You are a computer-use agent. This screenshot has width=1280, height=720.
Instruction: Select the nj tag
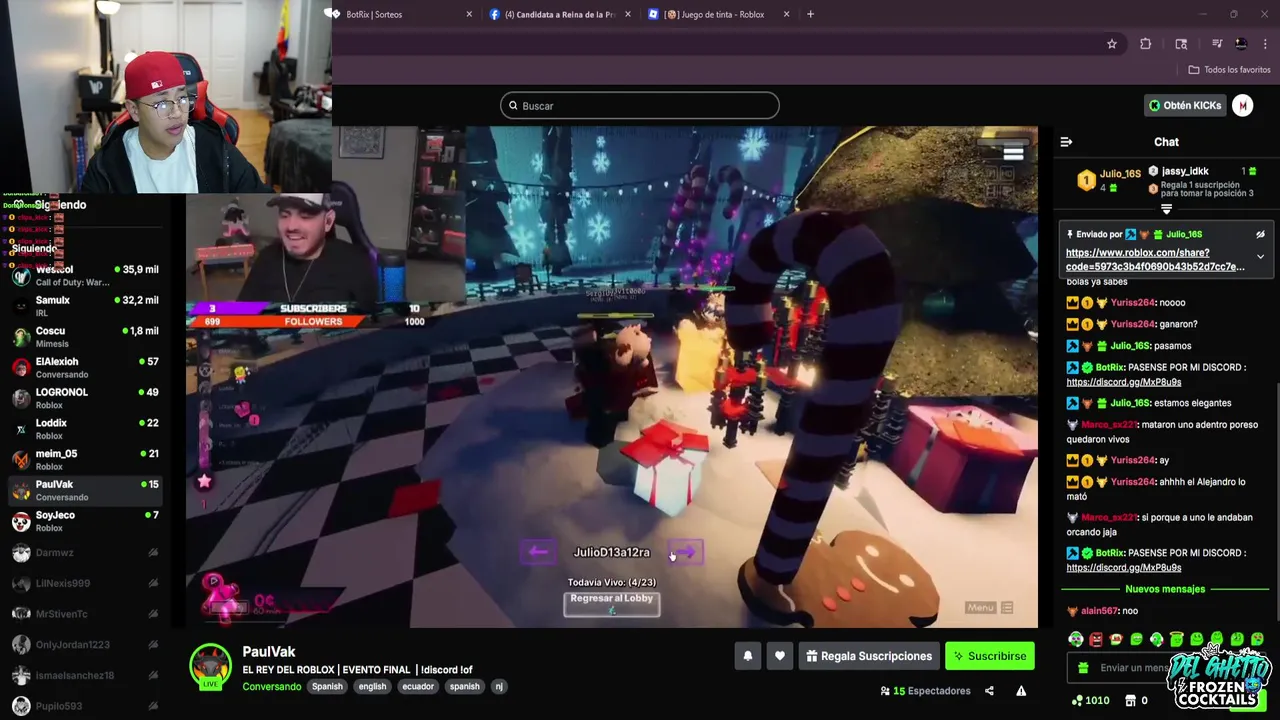click(498, 687)
